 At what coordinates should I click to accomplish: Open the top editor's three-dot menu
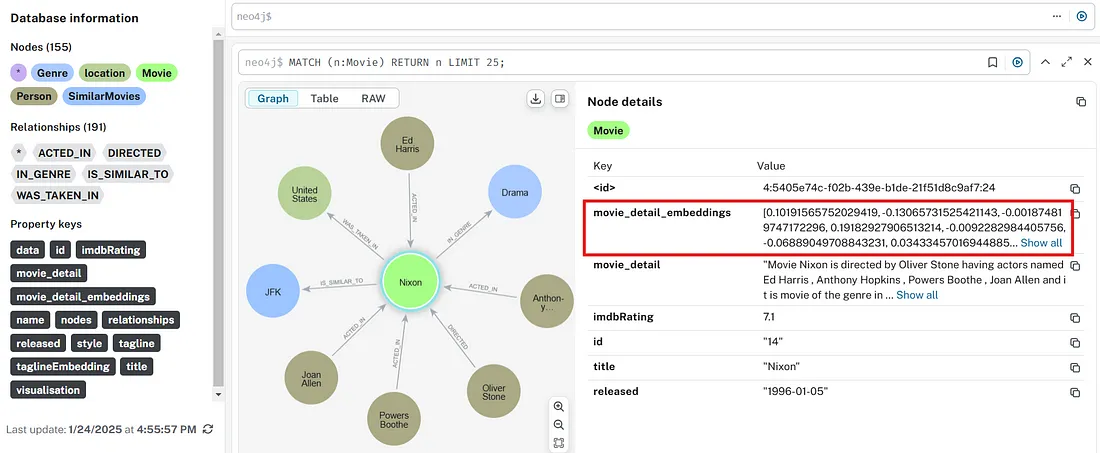click(x=1057, y=16)
